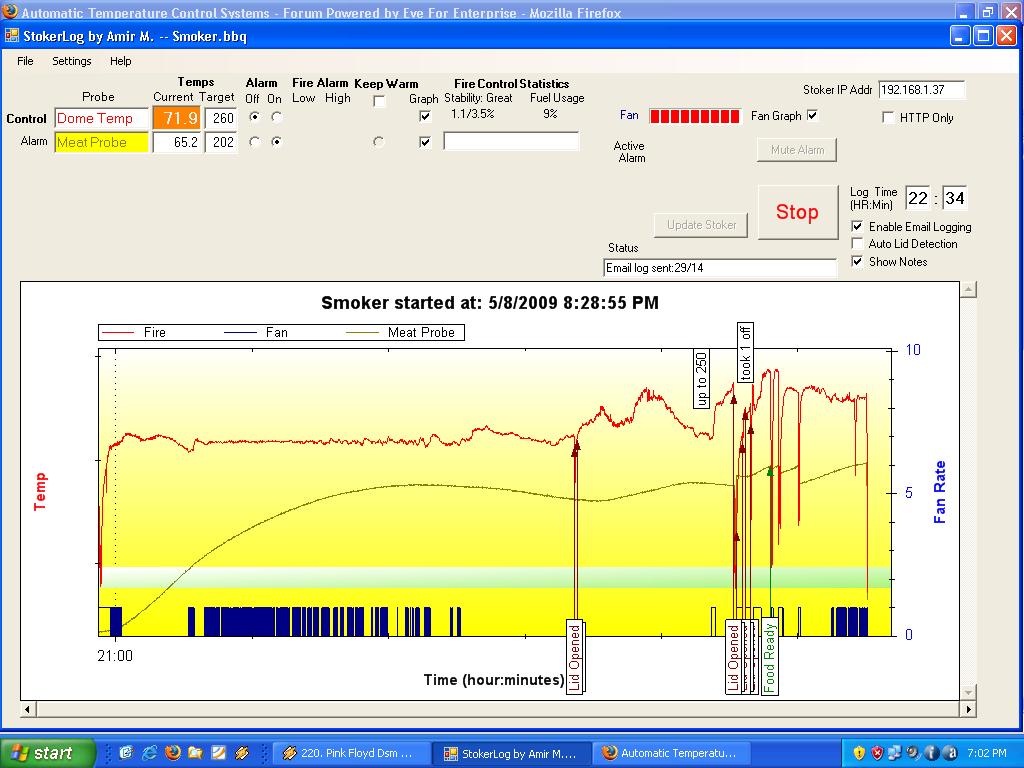This screenshot has width=1024, height=768.
Task: Uncheck the Show Notes checkbox
Action: (858, 262)
